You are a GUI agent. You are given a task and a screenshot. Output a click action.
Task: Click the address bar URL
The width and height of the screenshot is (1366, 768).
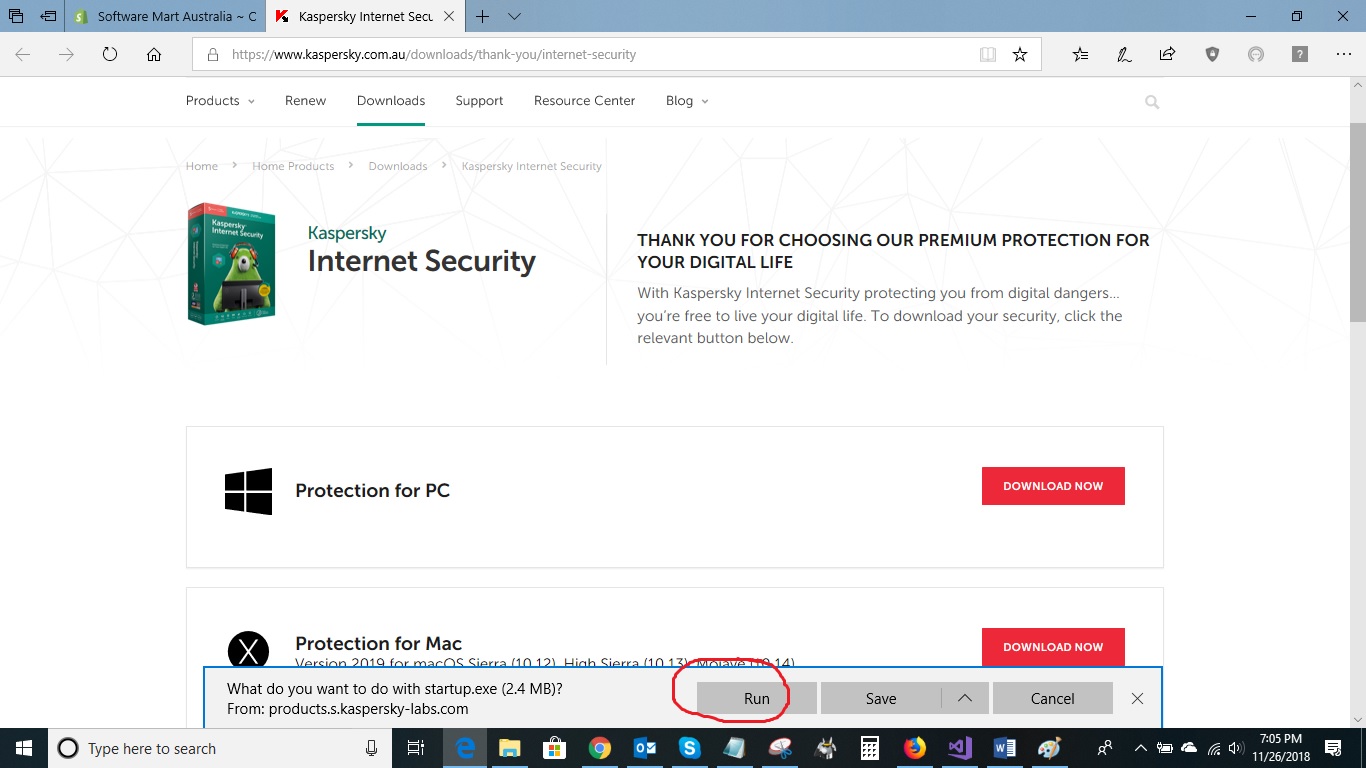[x=433, y=55]
